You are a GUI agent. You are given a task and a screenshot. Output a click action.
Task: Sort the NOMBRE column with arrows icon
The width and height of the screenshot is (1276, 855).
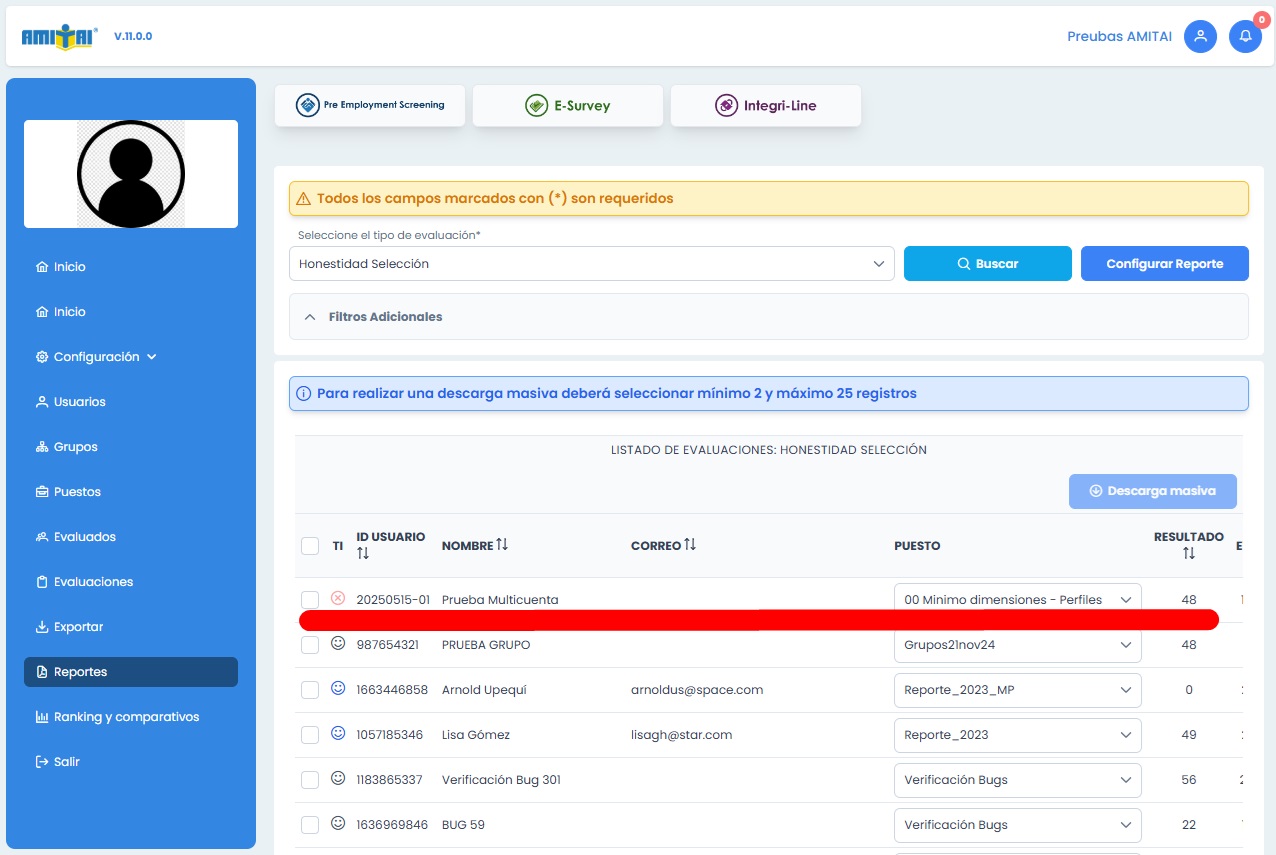pos(502,544)
